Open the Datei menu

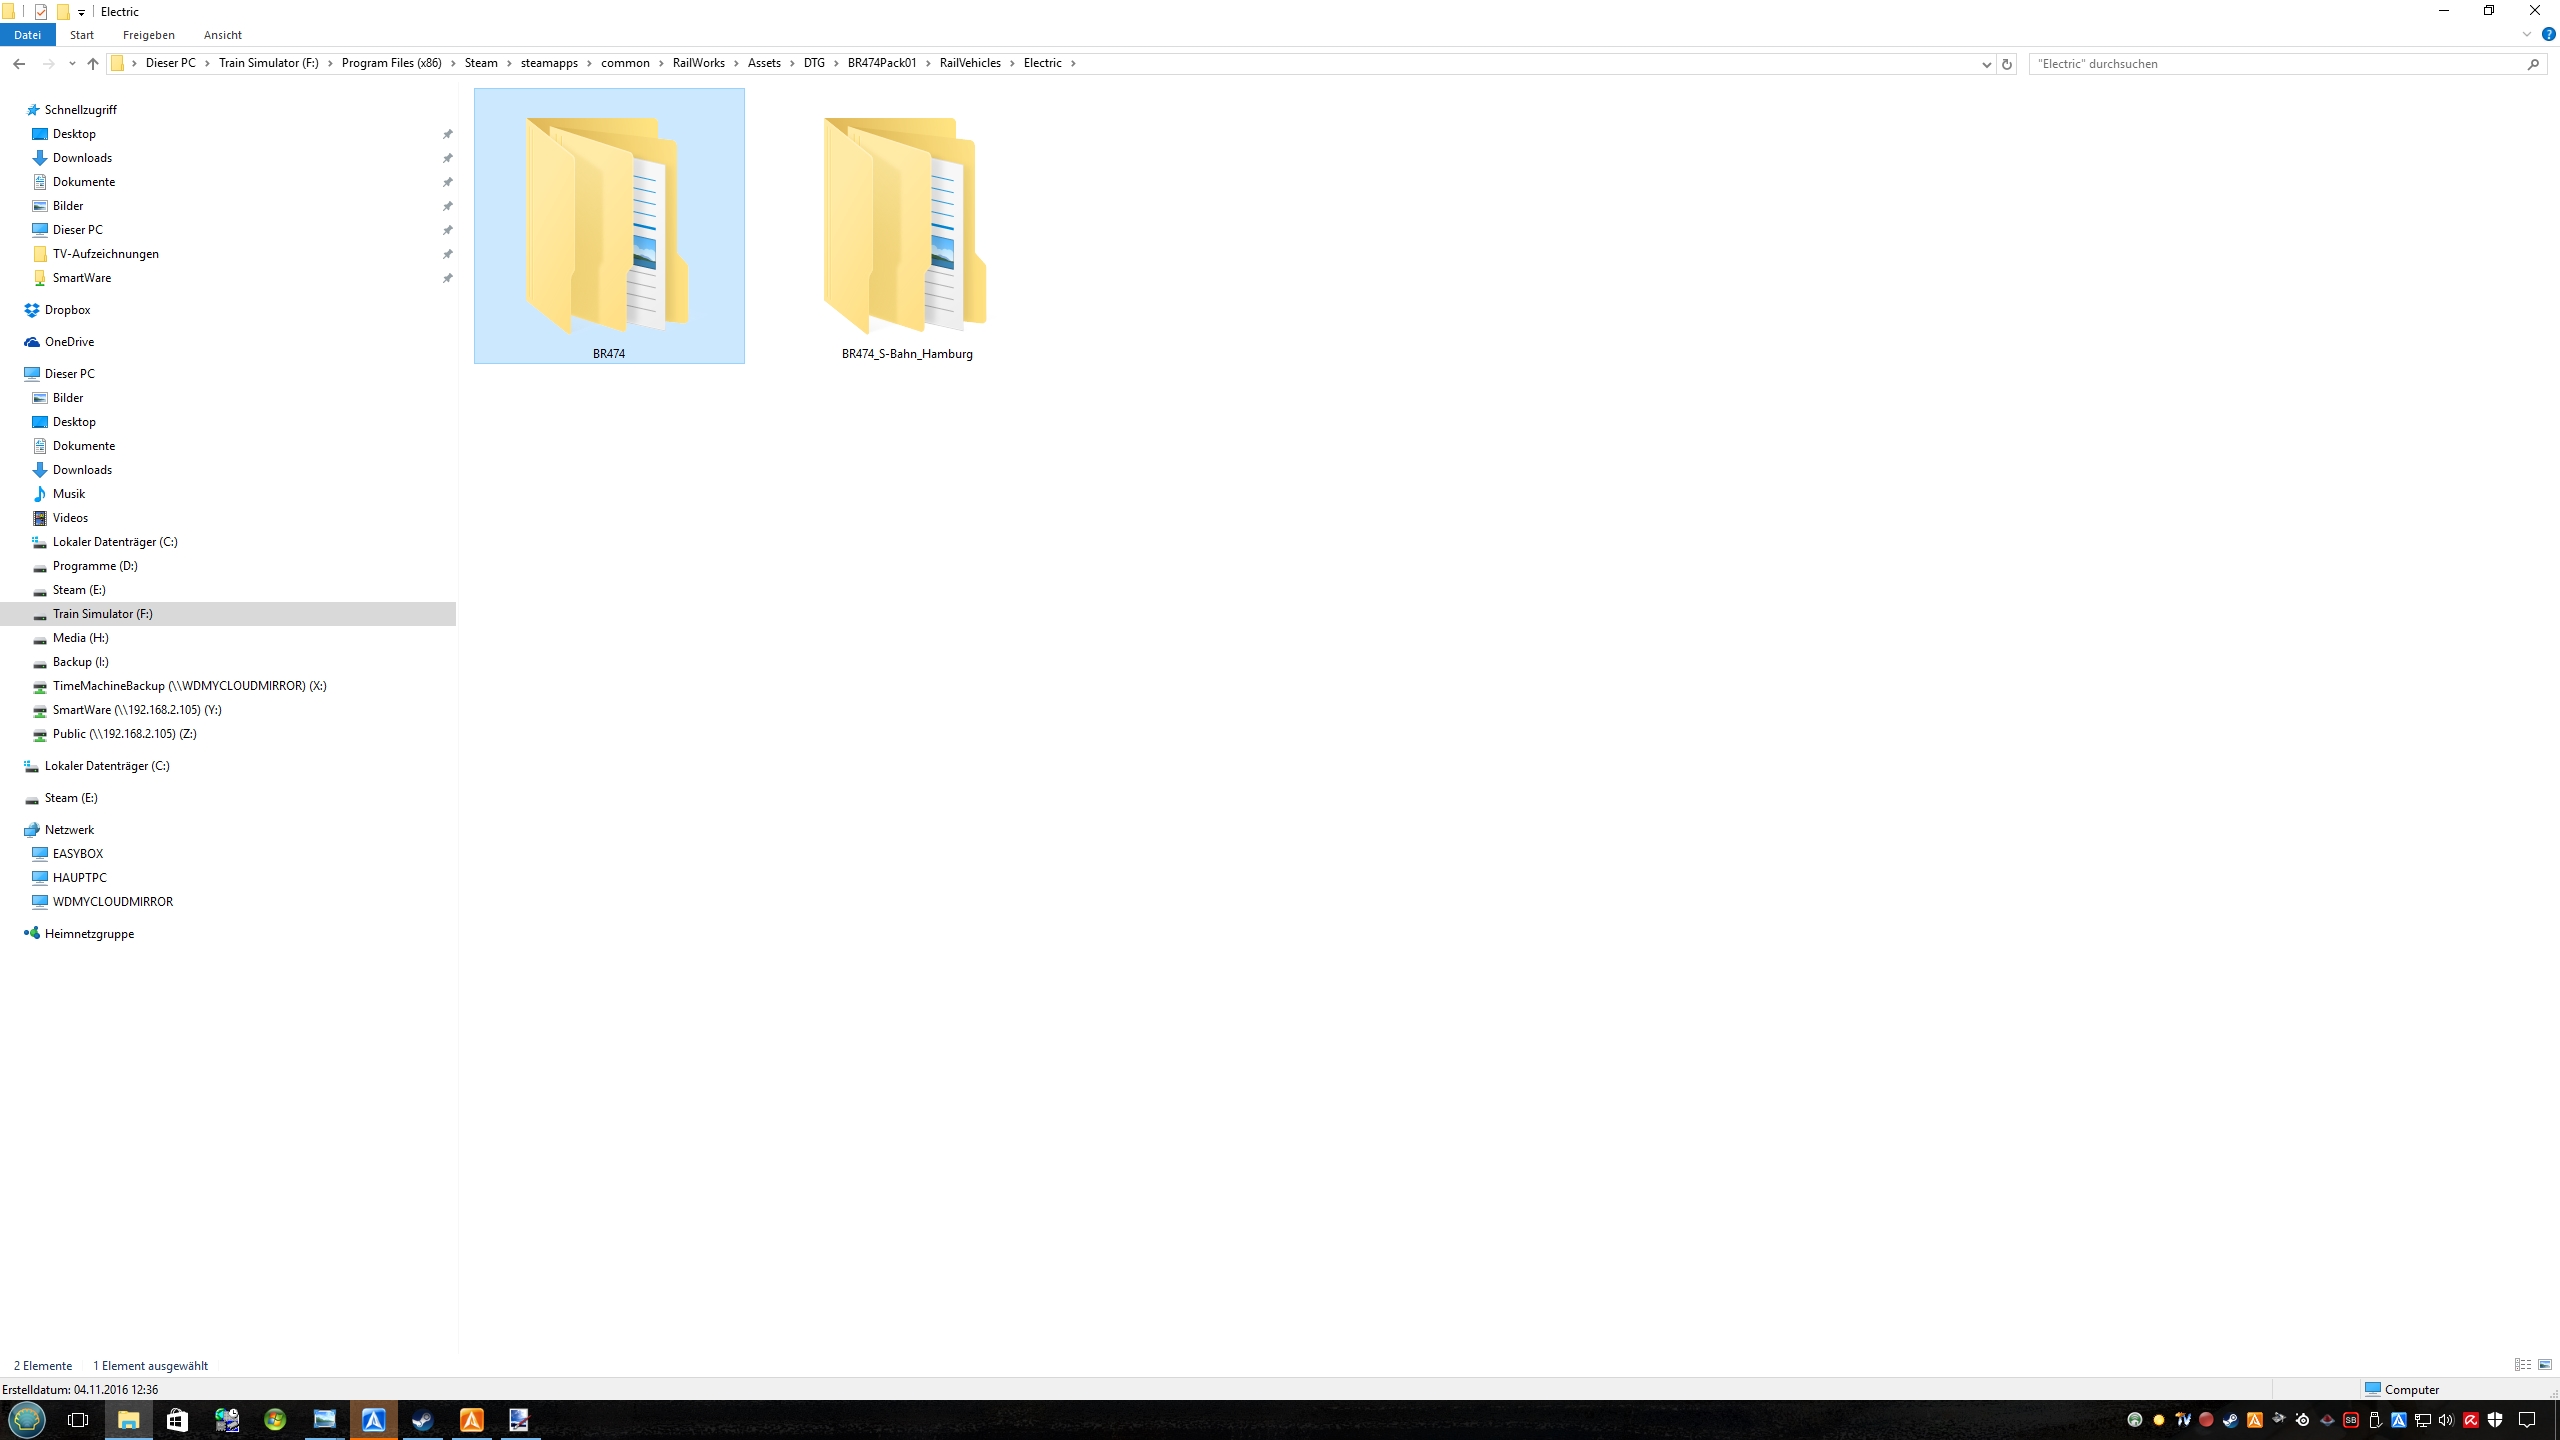27,35
